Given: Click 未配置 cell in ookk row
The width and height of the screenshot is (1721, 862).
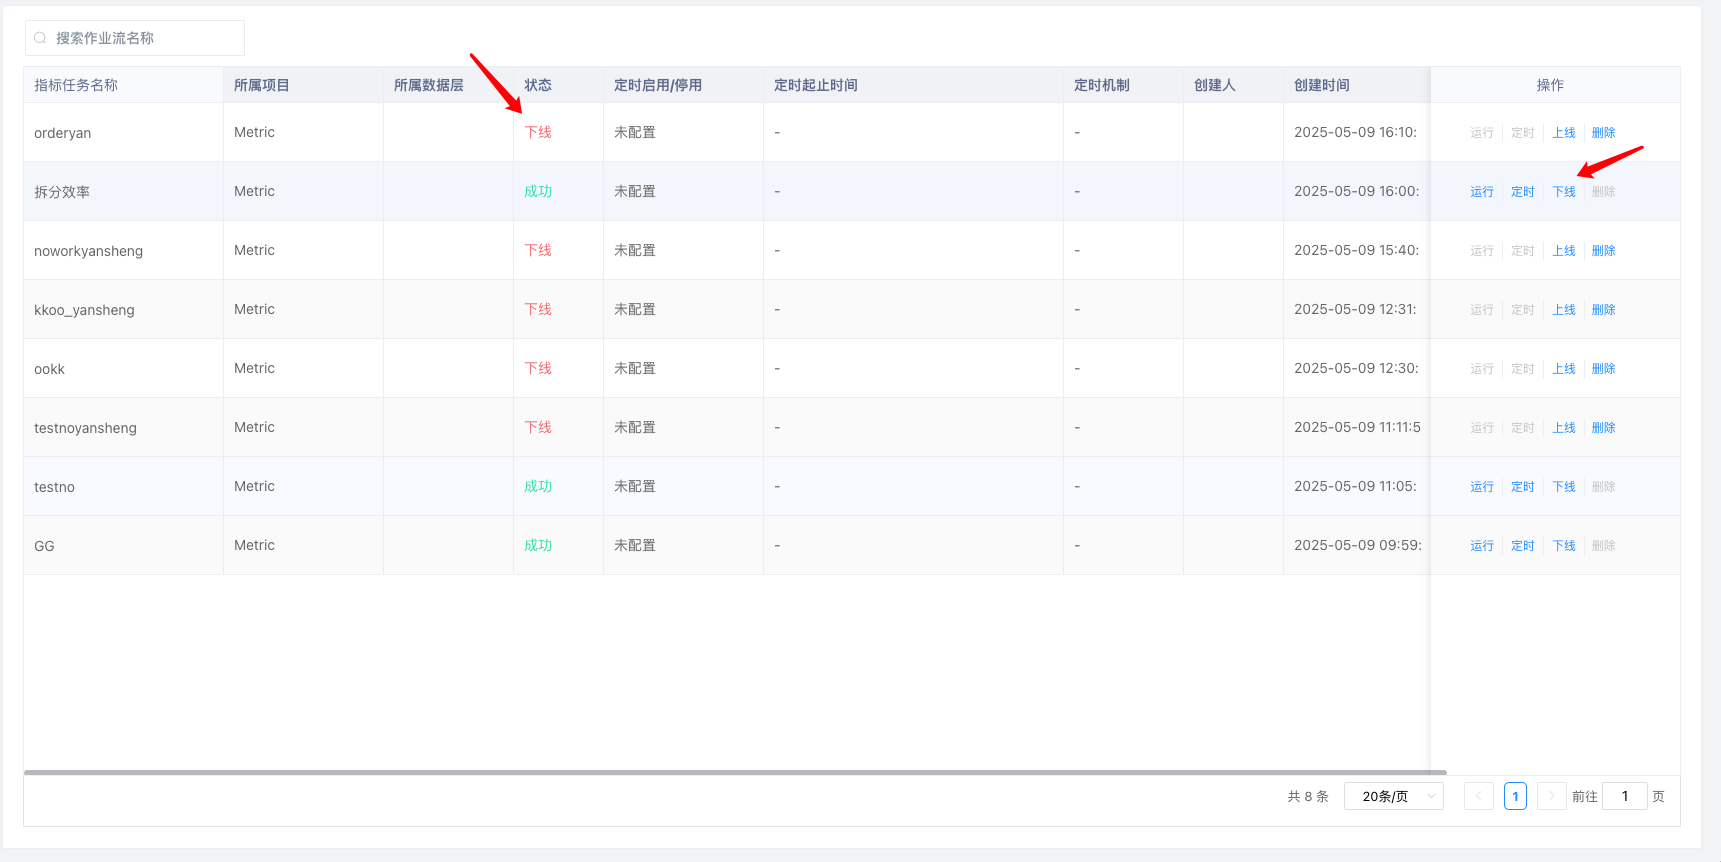Looking at the screenshot, I should pos(635,368).
